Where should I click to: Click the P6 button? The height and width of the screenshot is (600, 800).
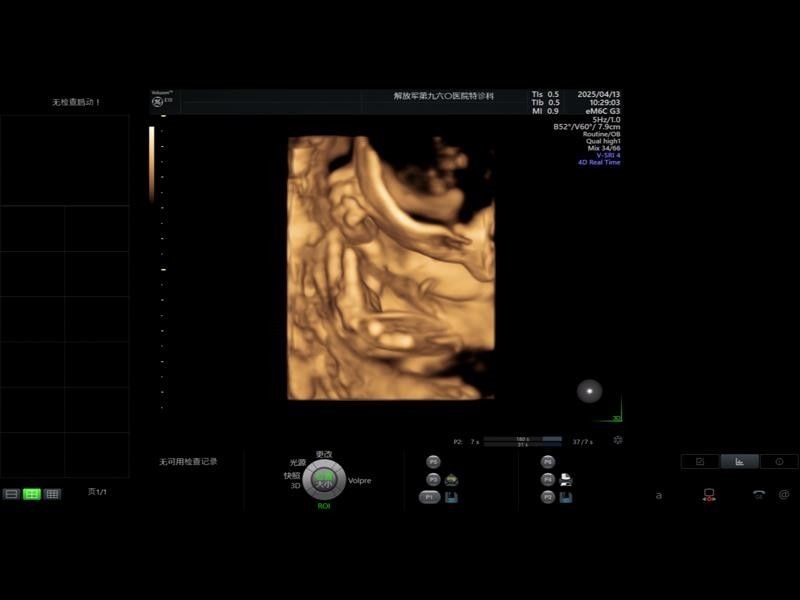(547, 462)
